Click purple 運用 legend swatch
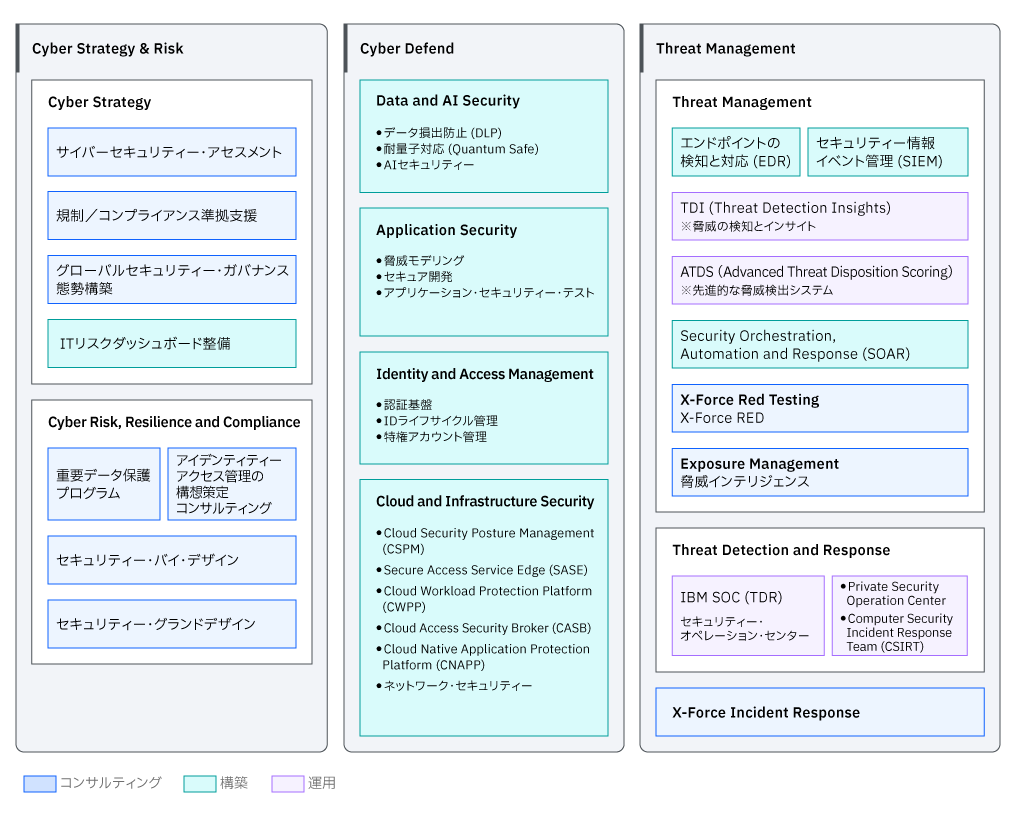This screenshot has height=816, width=1016. point(288,784)
